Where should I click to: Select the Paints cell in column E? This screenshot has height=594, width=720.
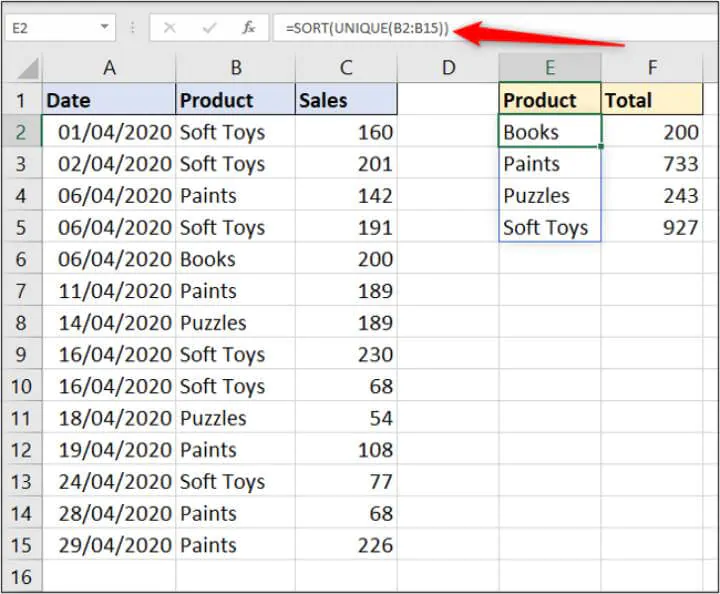pos(550,163)
